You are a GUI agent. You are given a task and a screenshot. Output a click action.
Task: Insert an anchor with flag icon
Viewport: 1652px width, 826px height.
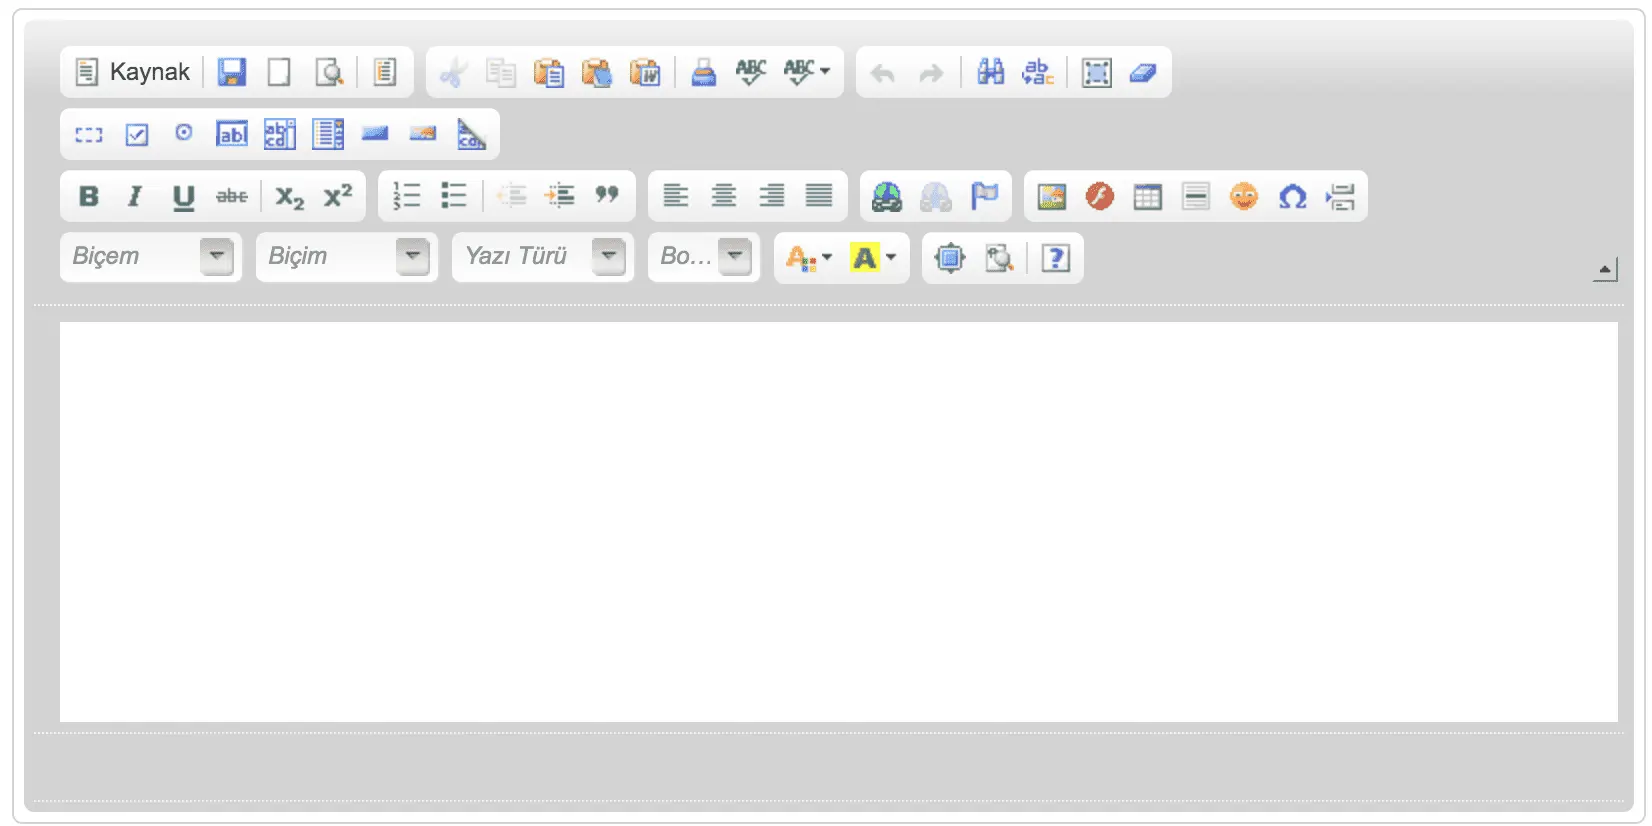click(x=984, y=196)
